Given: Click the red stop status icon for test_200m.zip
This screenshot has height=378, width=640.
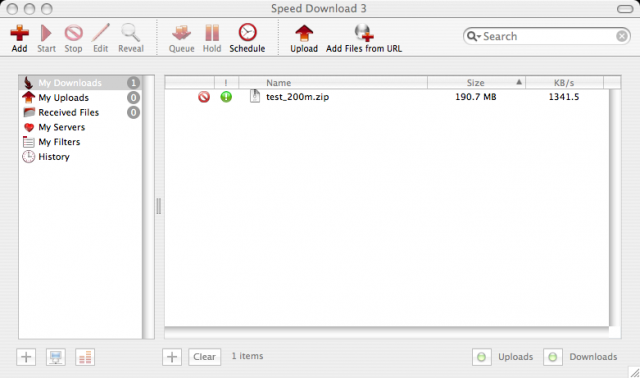Looking at the screenshot, I should coord(204,97).
